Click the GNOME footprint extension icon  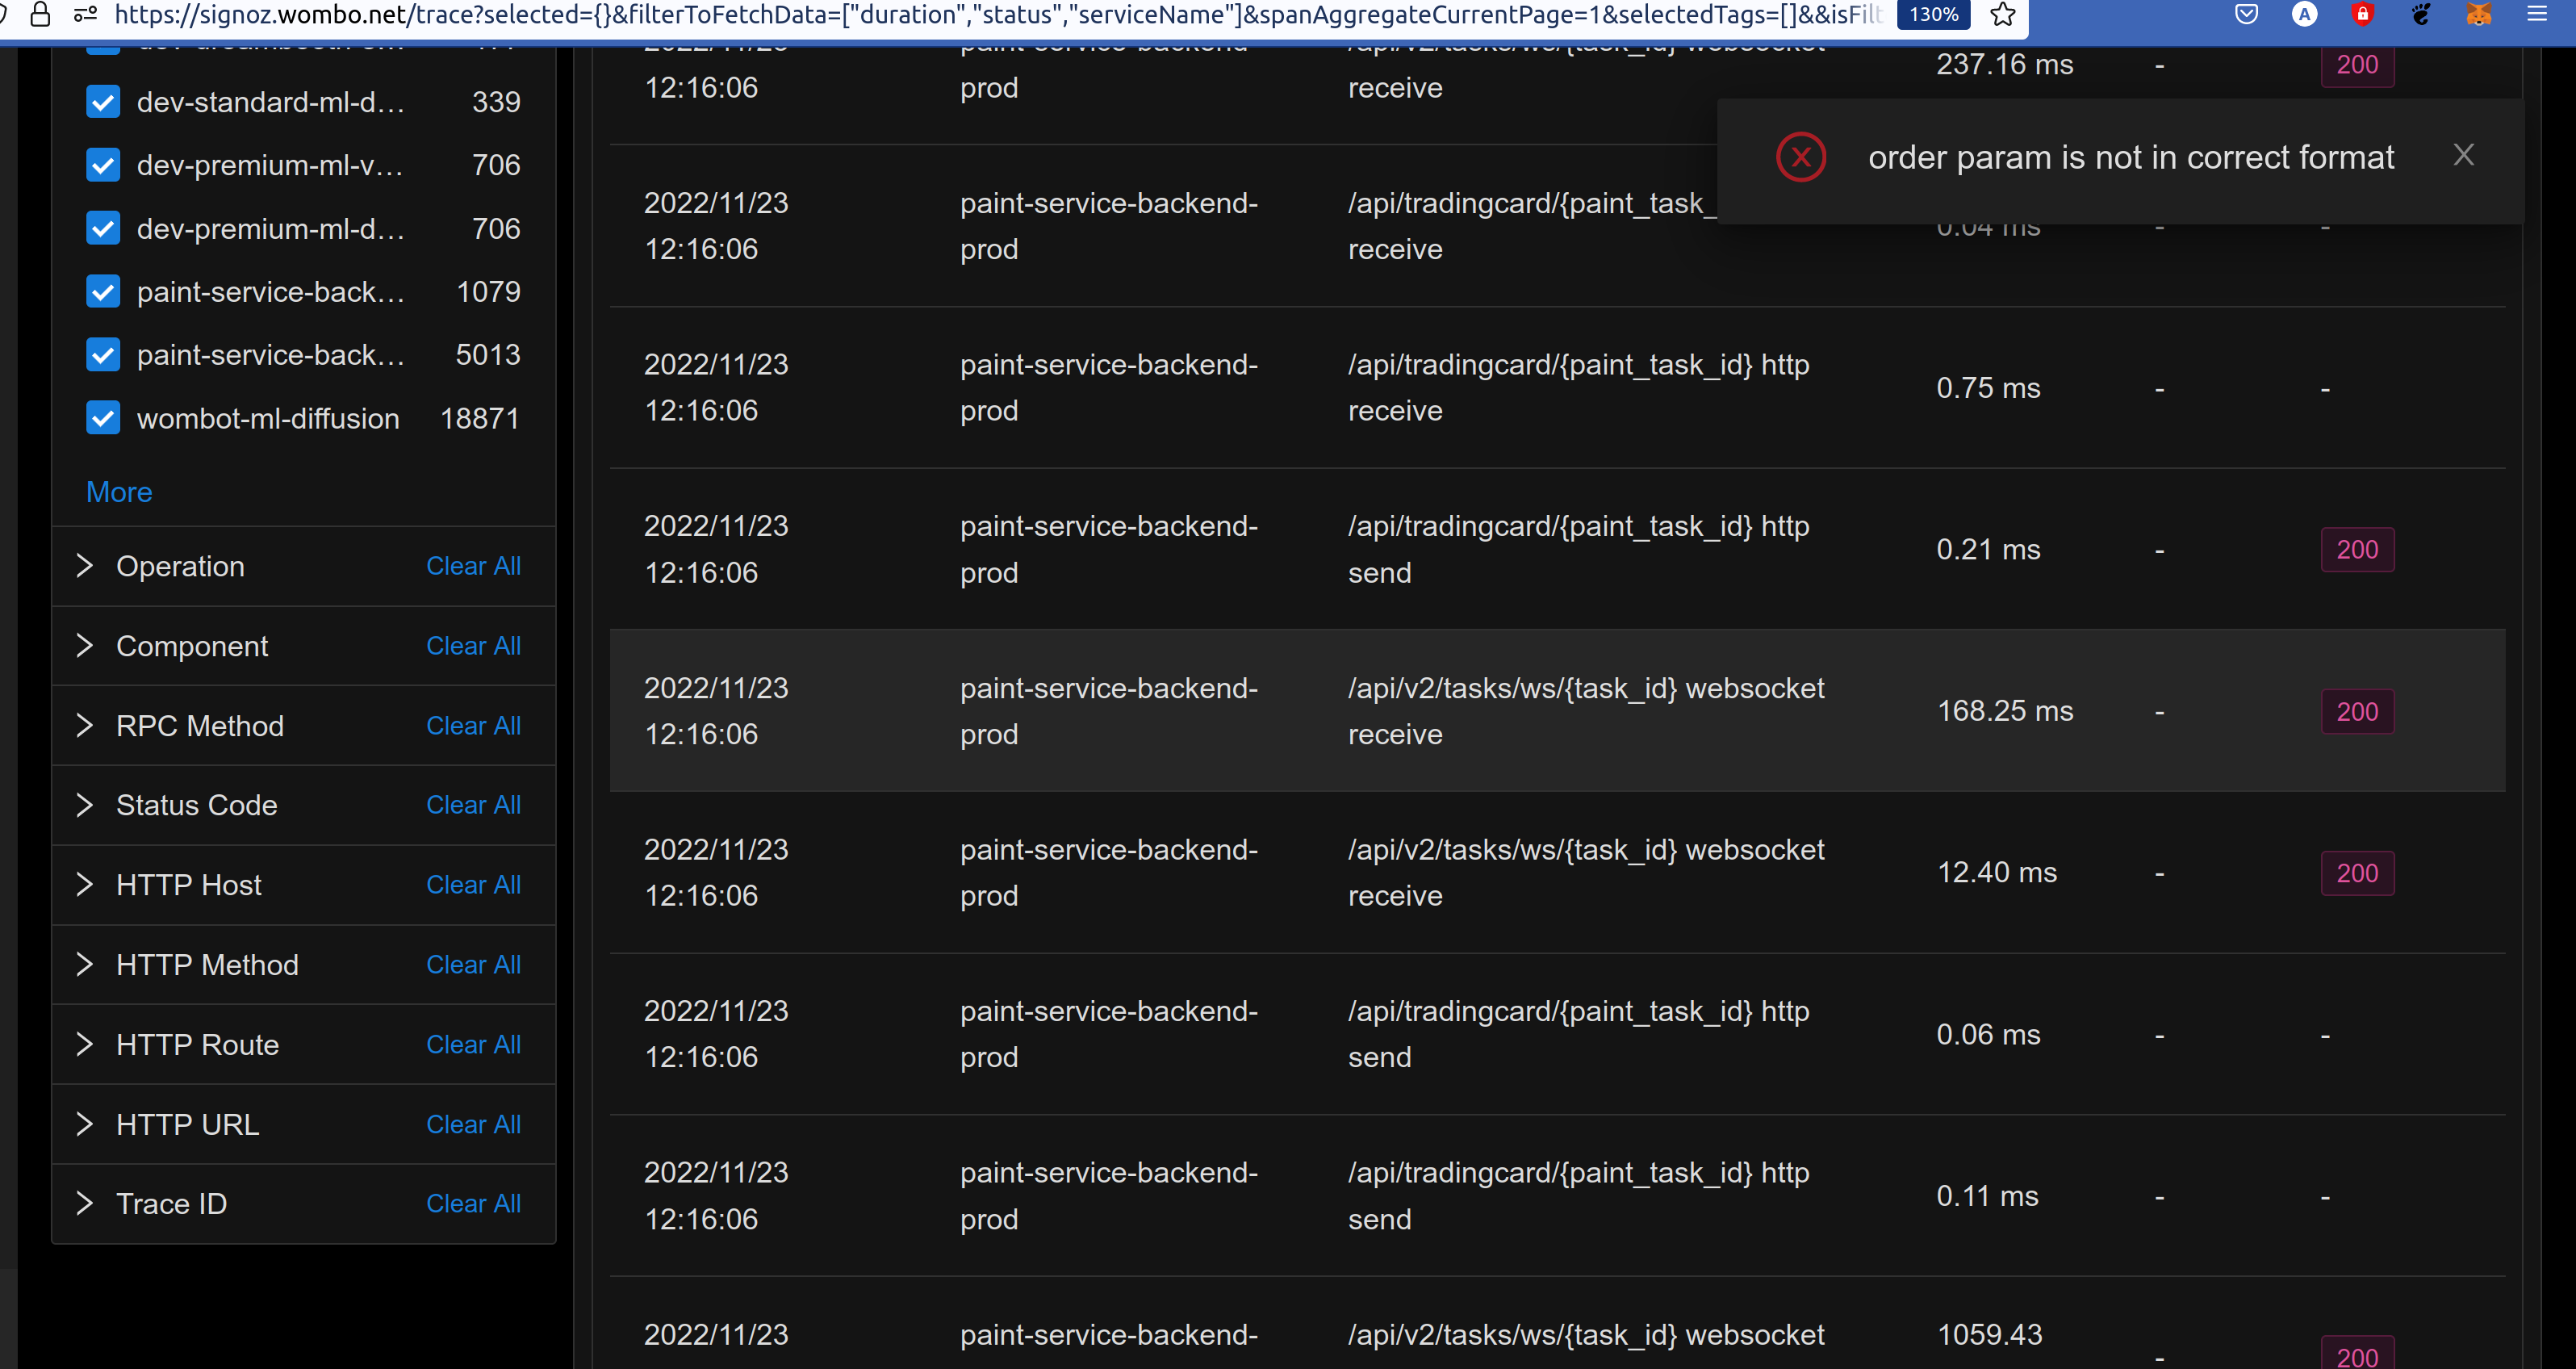coord(2420,14)
